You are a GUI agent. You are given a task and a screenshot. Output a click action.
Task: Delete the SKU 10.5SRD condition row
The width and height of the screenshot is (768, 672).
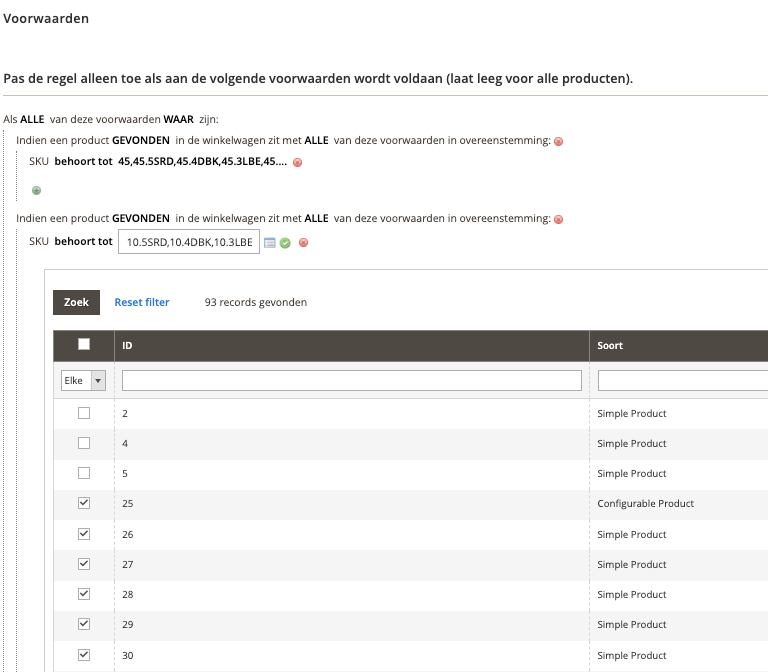tap(303, 242)
